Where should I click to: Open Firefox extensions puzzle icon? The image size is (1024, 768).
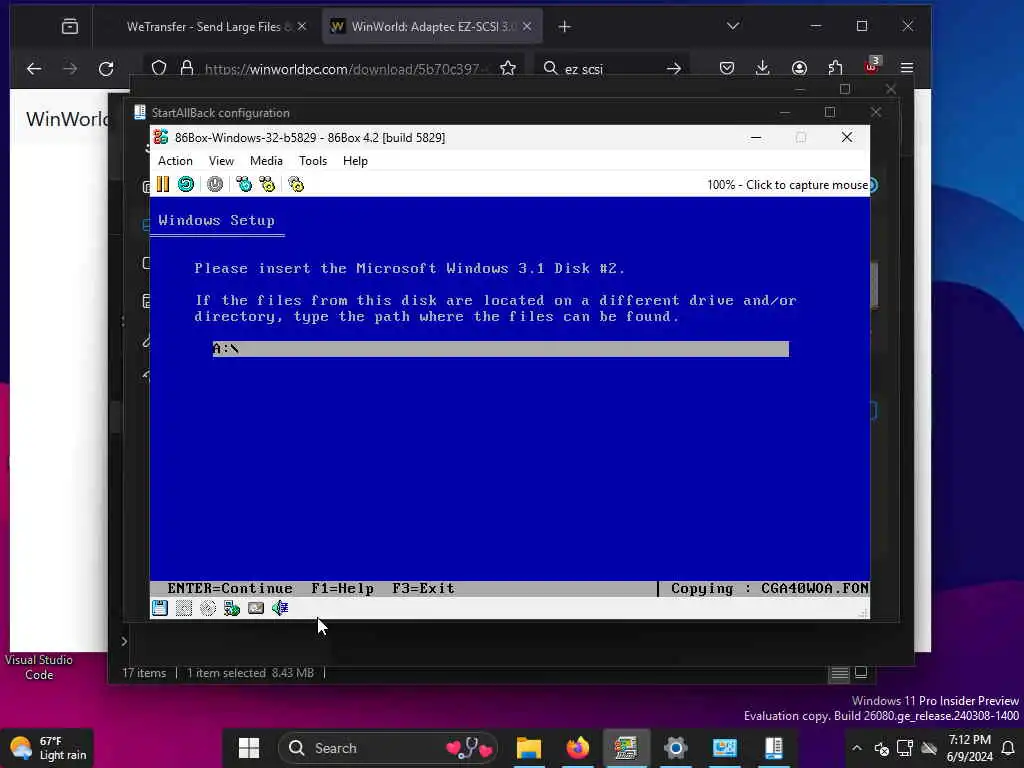pyautogui.click(x=835, y=68)
